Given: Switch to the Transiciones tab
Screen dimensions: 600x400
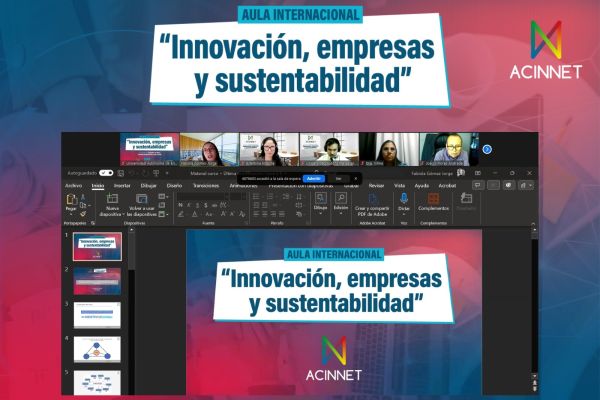Looking at the screenshot, I should coord(206,185).
